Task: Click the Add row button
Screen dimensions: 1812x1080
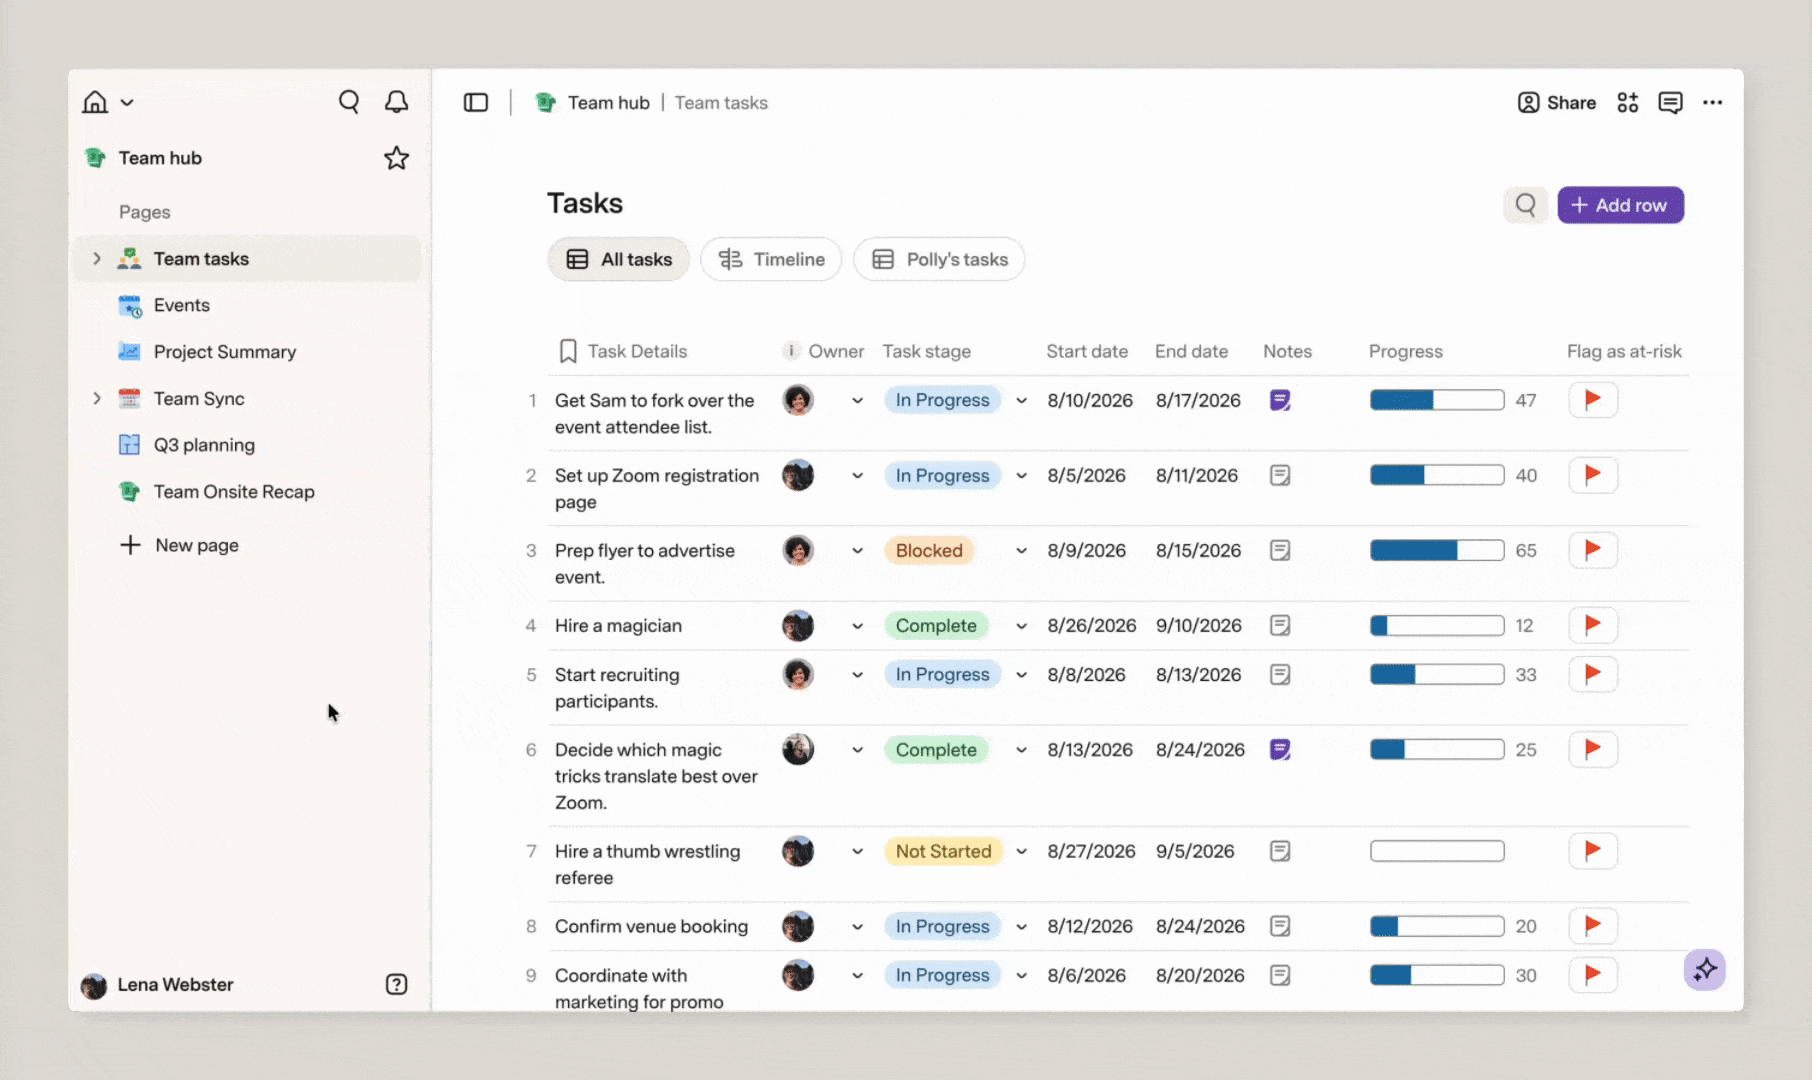Action: coord(1620,205)
